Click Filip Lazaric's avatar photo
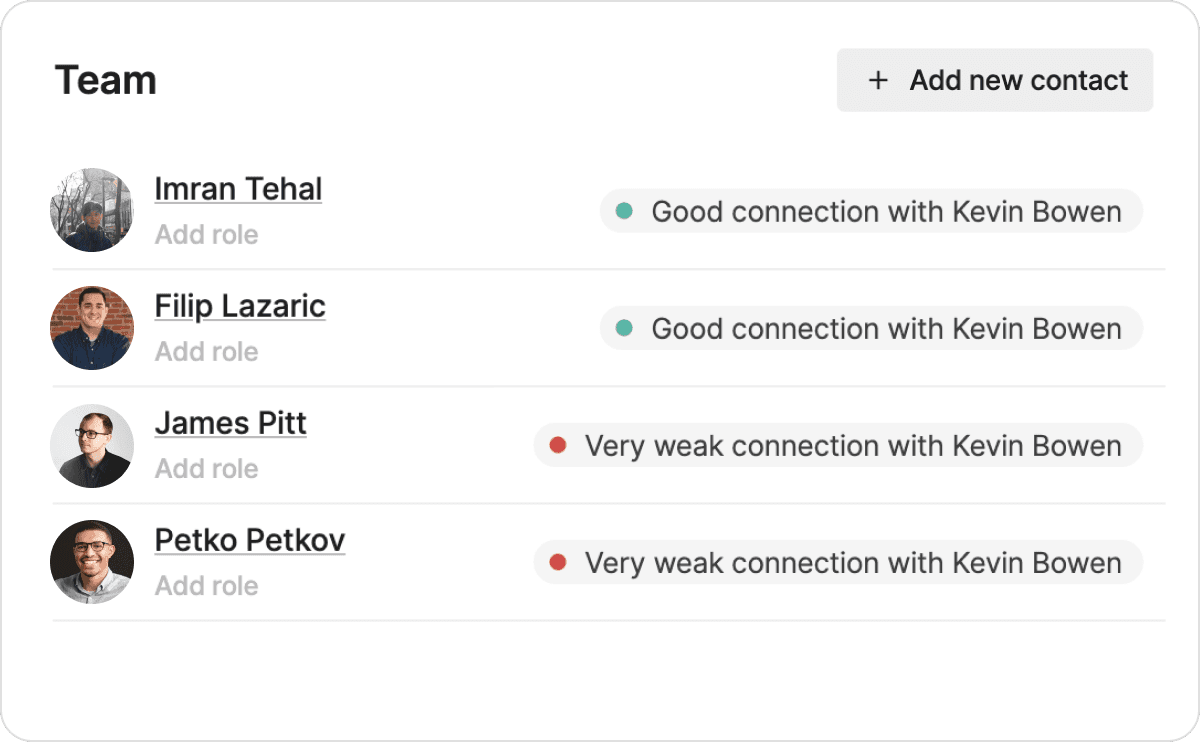The image size is (1200, 742). coord(92,327)
